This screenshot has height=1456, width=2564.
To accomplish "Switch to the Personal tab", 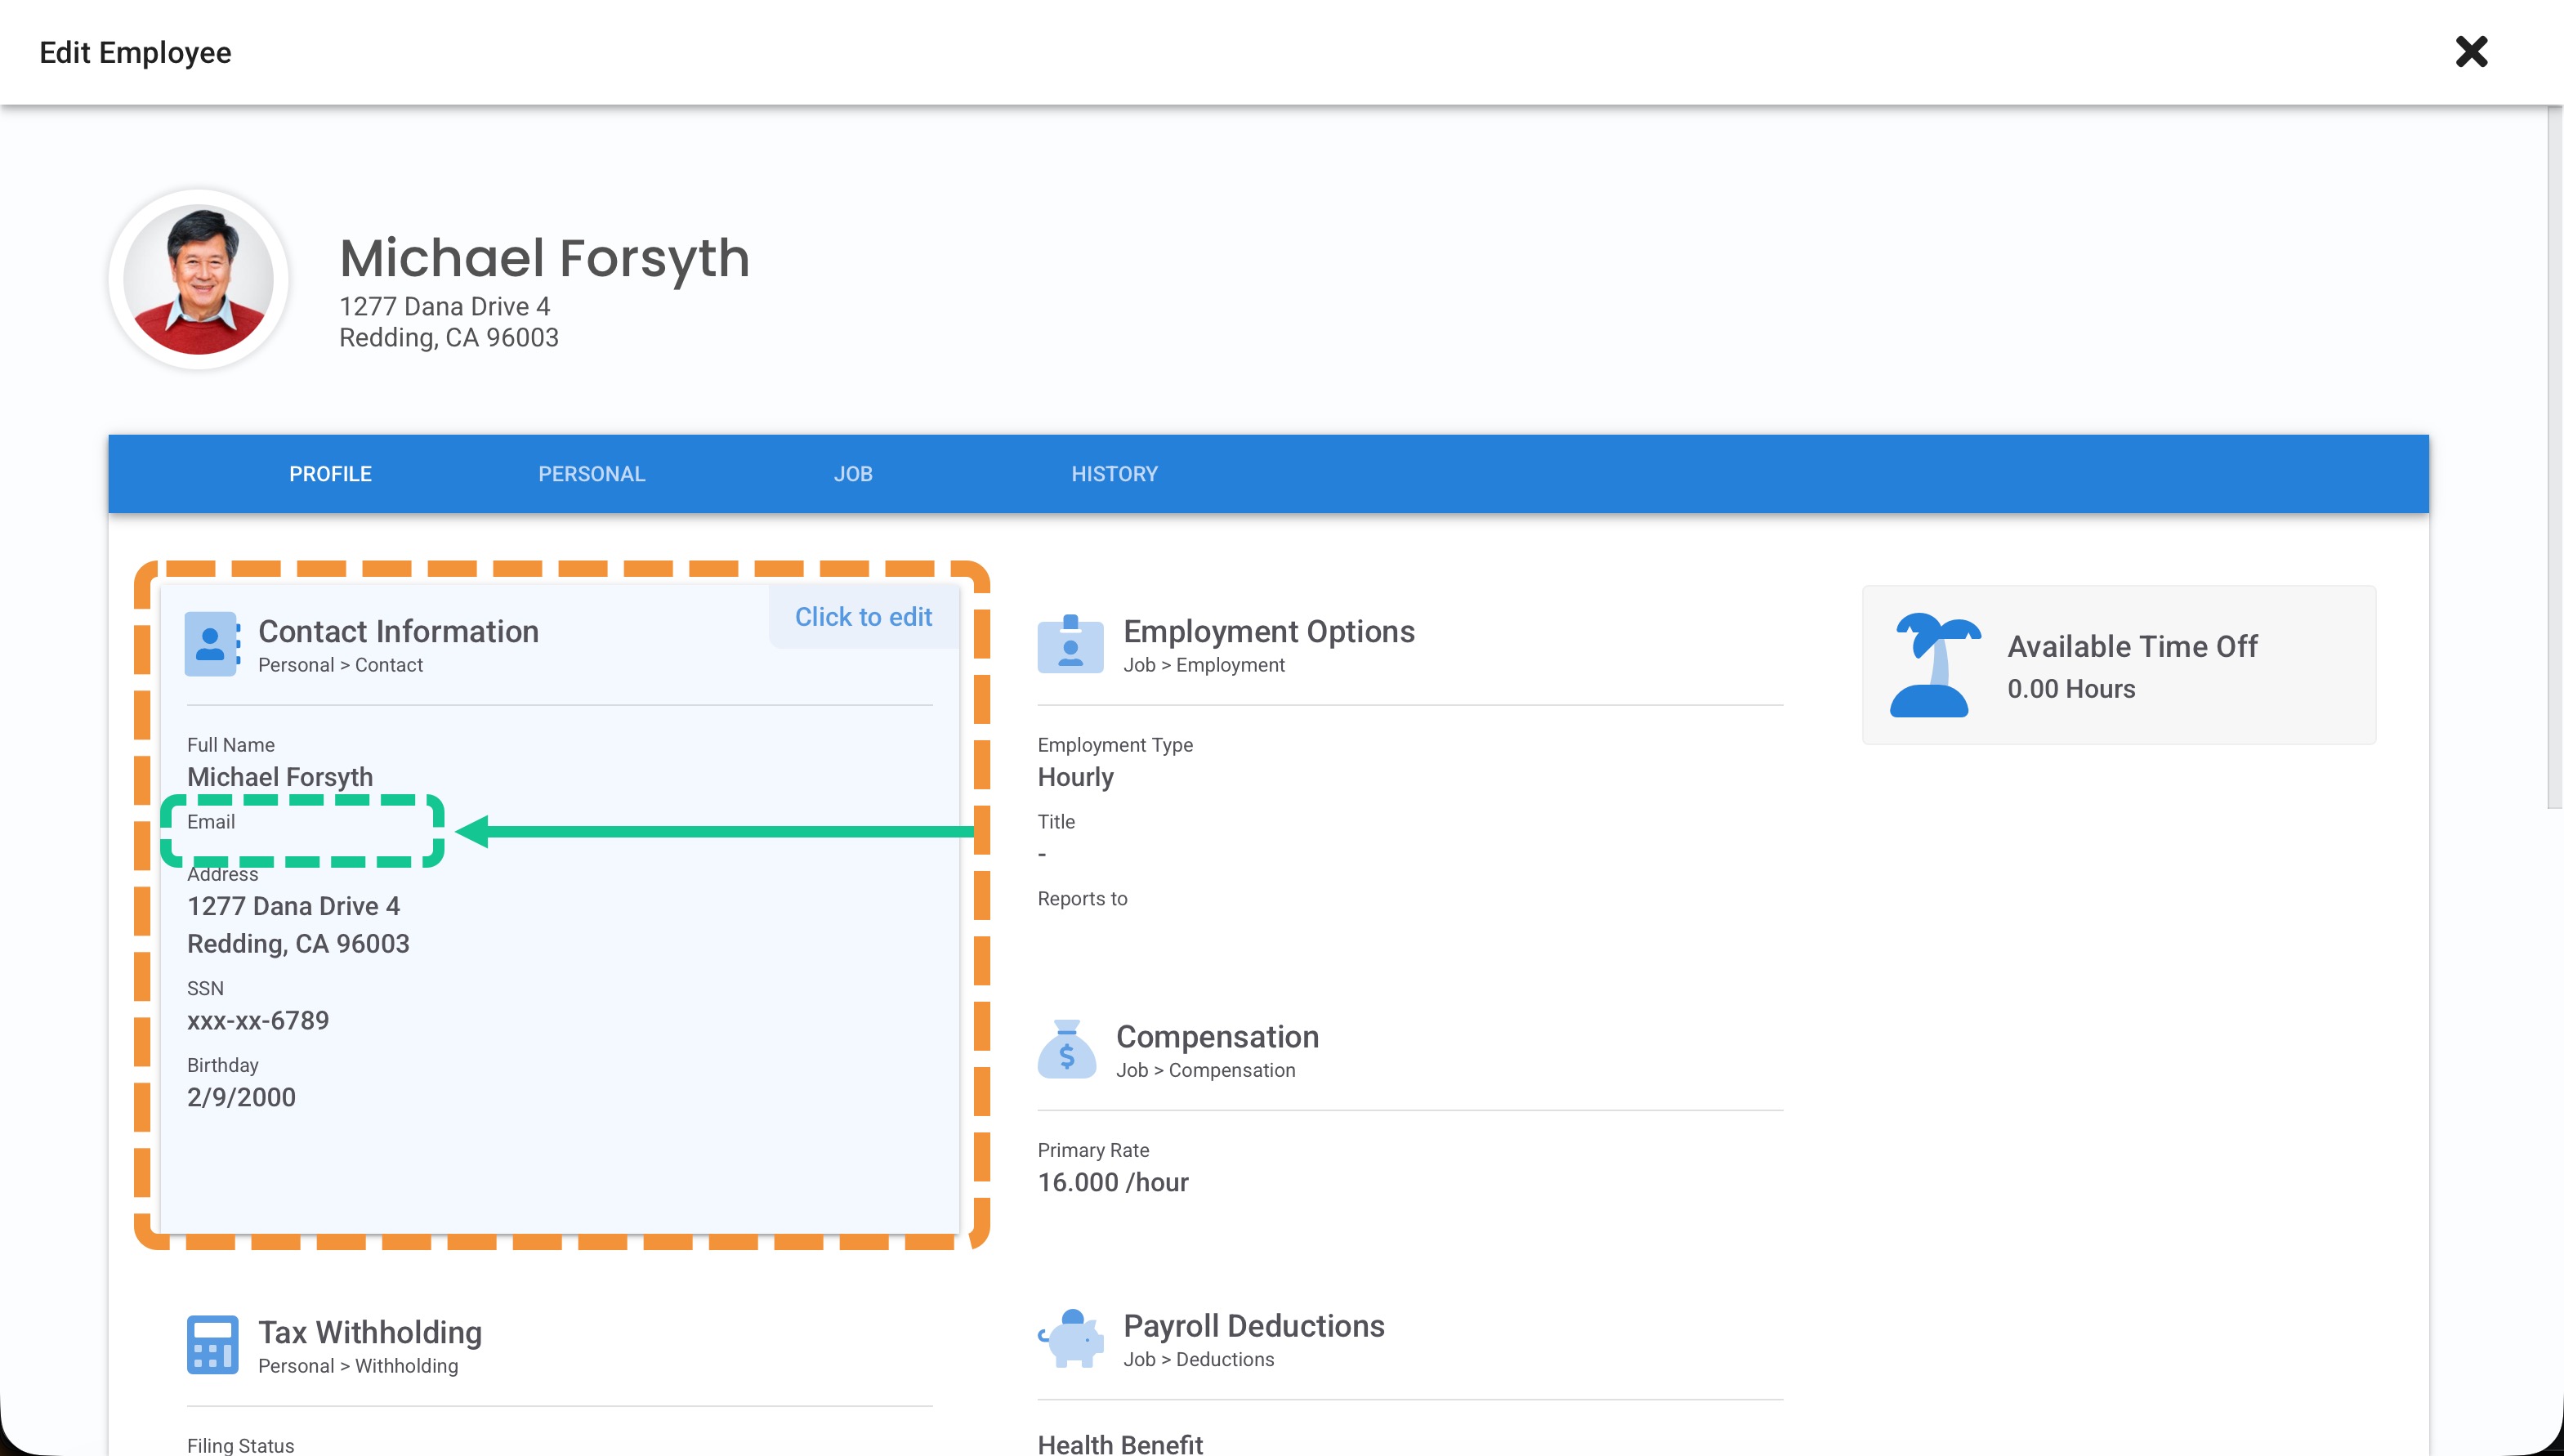I will (x=591, y=474).
